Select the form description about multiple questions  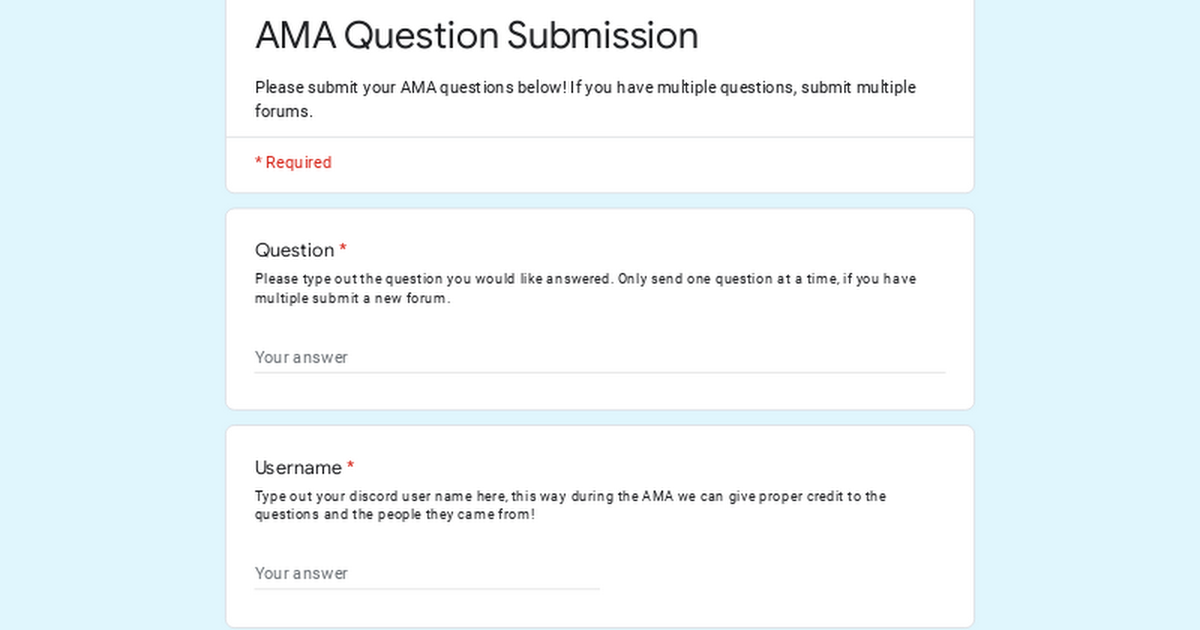585,99
